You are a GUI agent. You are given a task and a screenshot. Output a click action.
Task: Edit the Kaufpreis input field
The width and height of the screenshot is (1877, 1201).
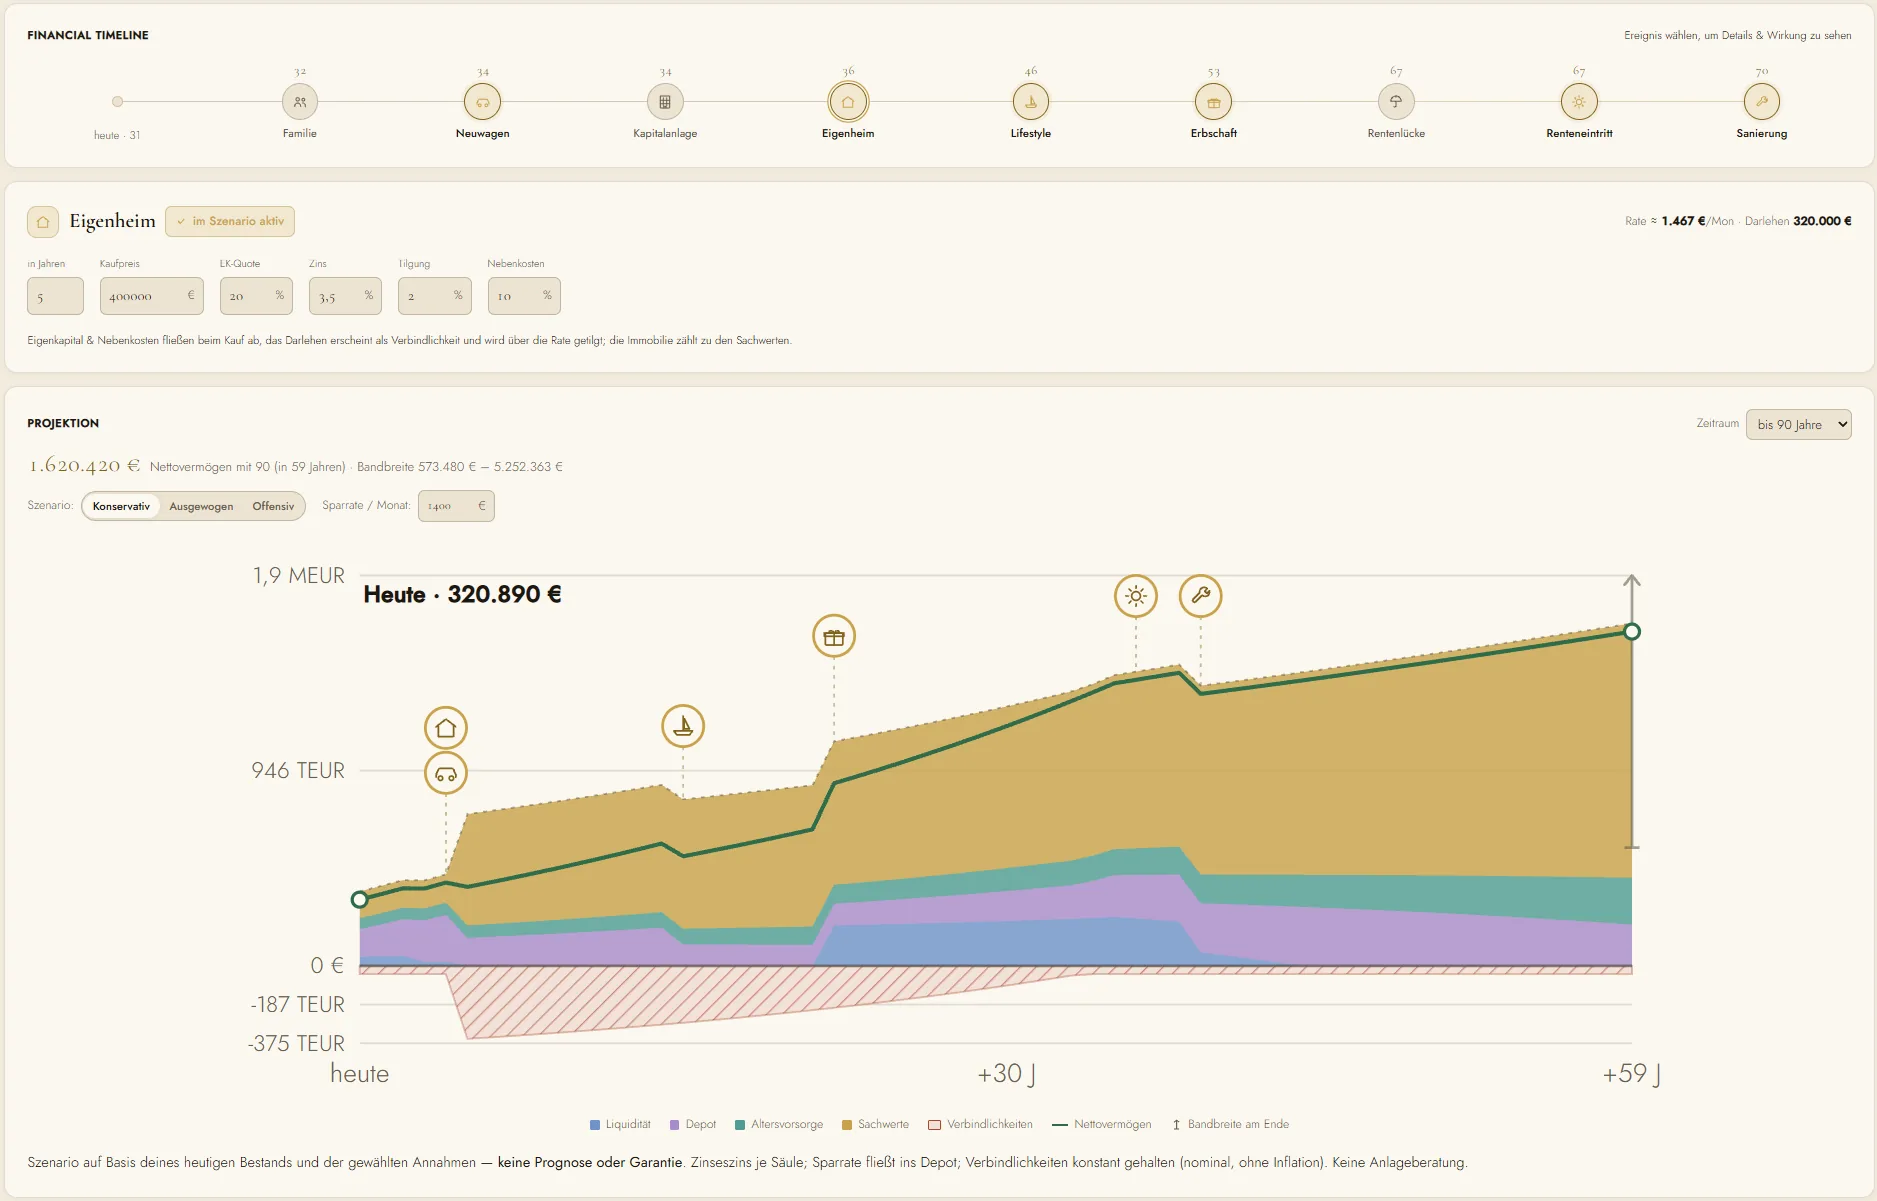(152, 296)
